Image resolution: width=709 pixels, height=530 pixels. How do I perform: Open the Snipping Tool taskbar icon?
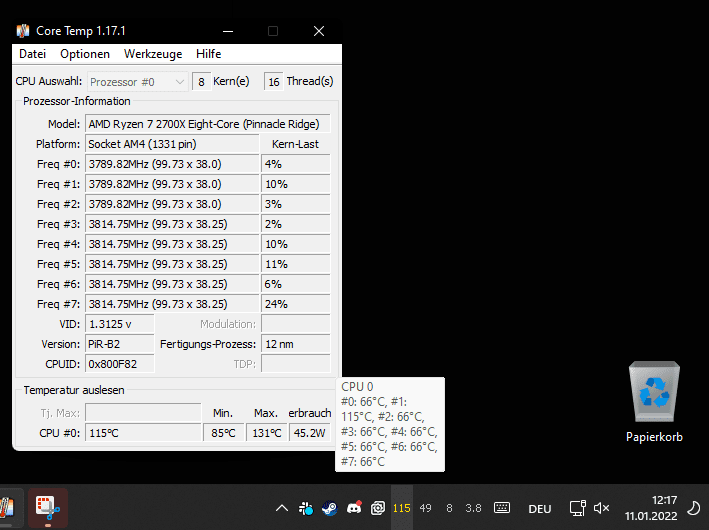48,508
